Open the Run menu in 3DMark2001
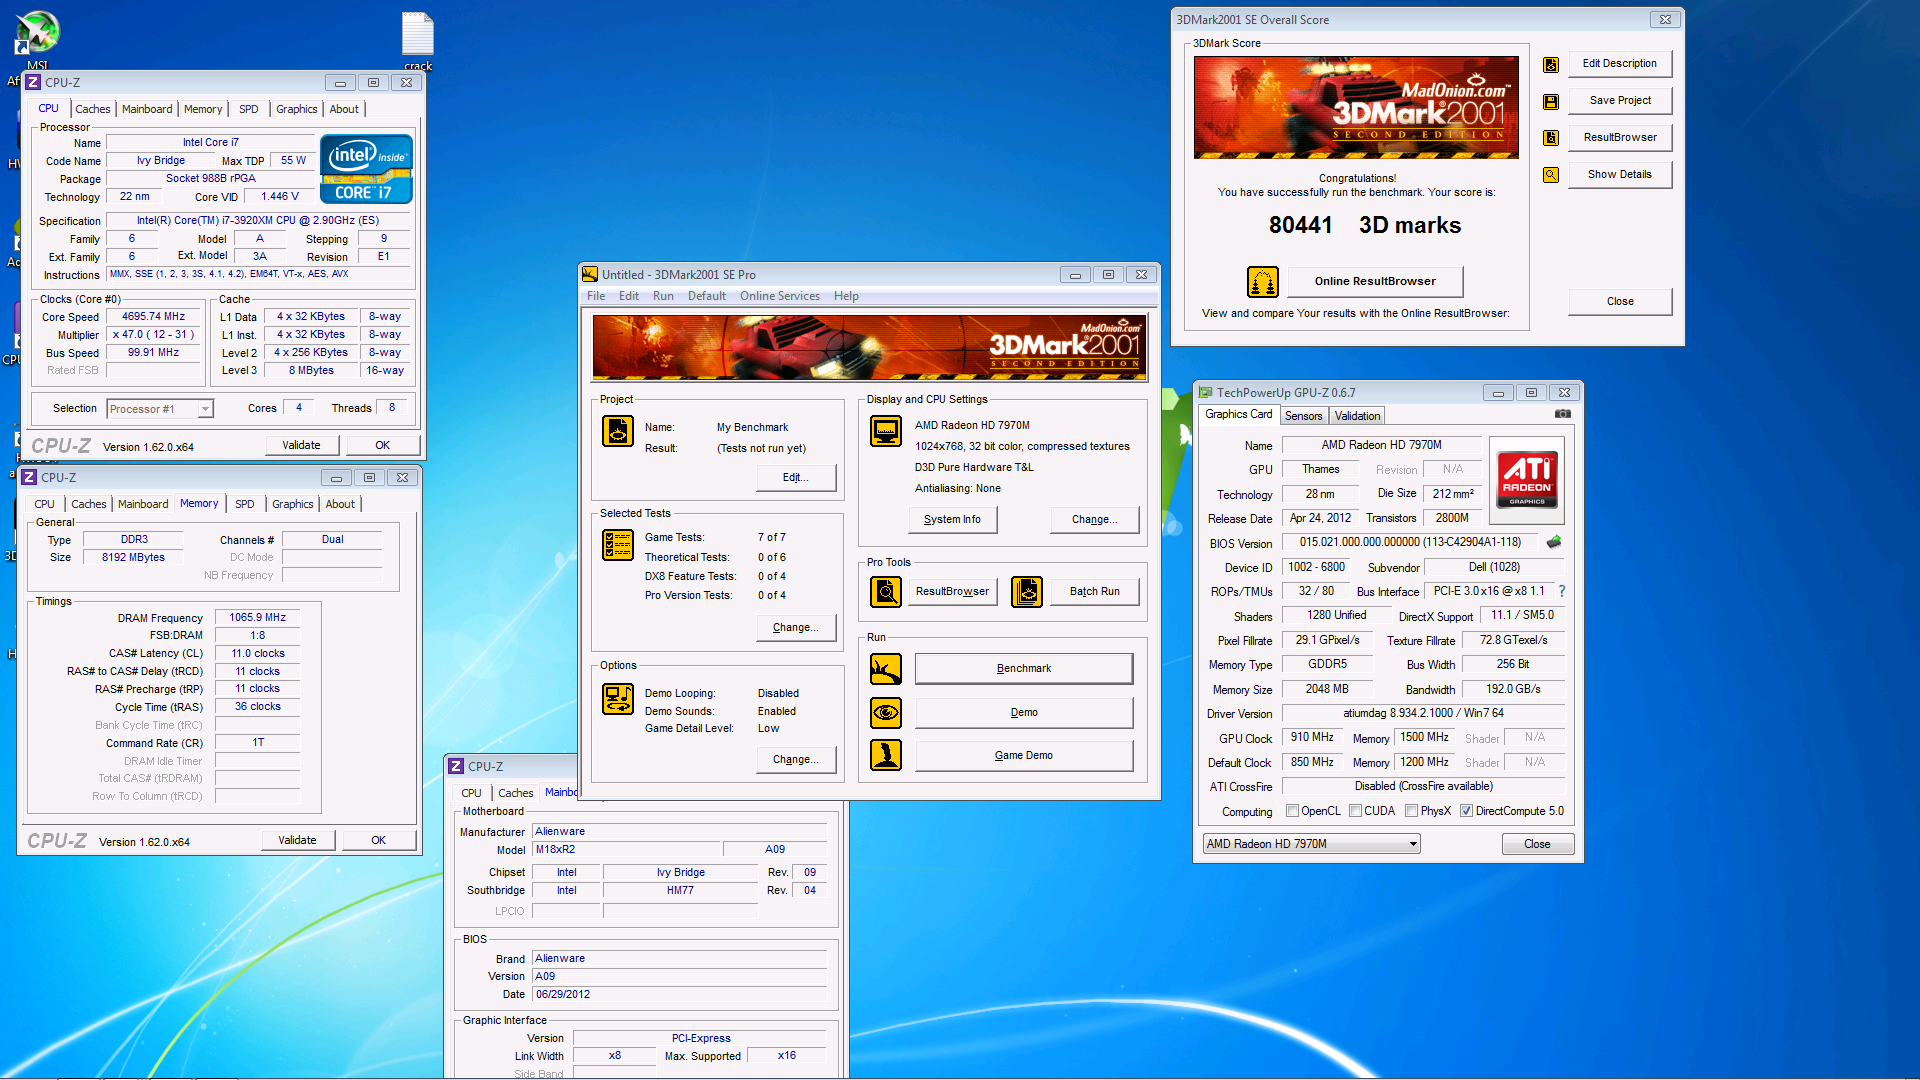Screen dimensions: 1920x1080 click(x=663, y=296)
